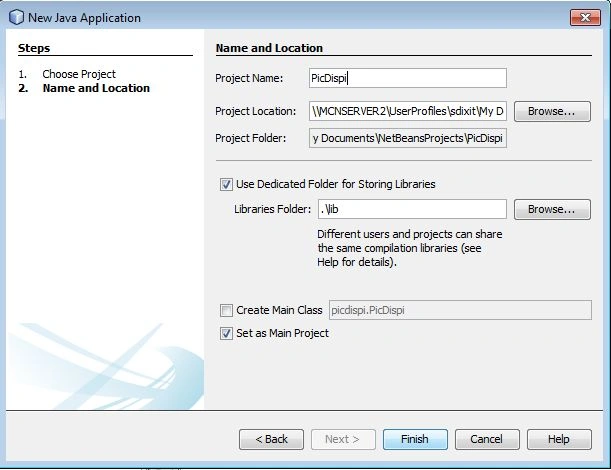Screen dimensions: 611x470
Task: Click the Project Folder label
Action: (251, 138)
